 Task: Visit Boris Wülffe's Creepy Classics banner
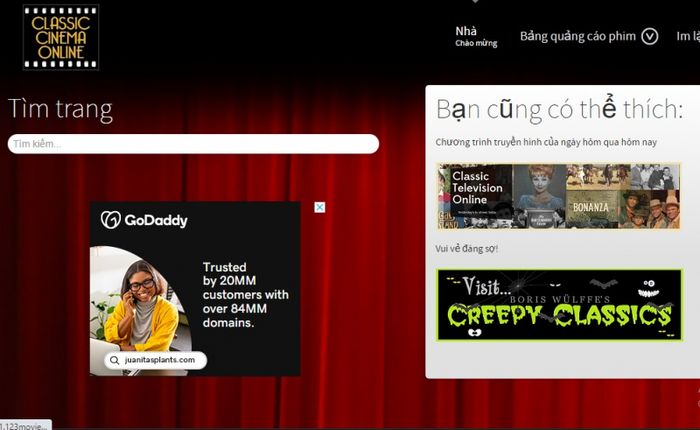pos(560,305)
